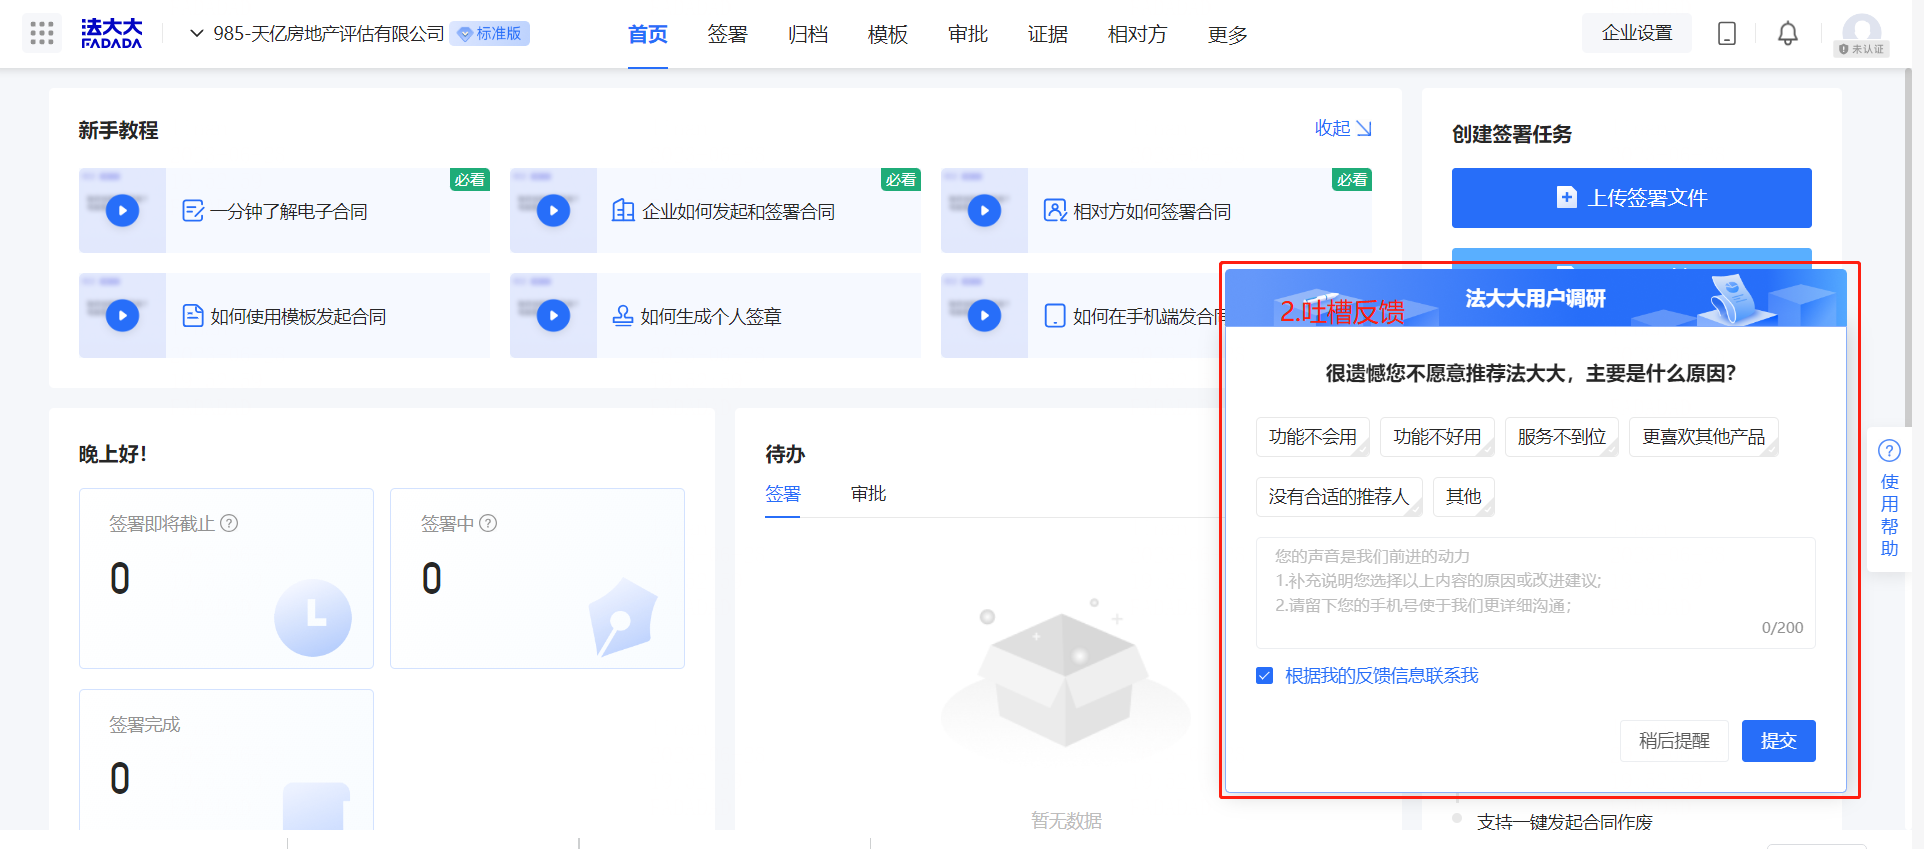Click 上传签署文件 button
1924x849 pixels.
[x=1631, y=198]
